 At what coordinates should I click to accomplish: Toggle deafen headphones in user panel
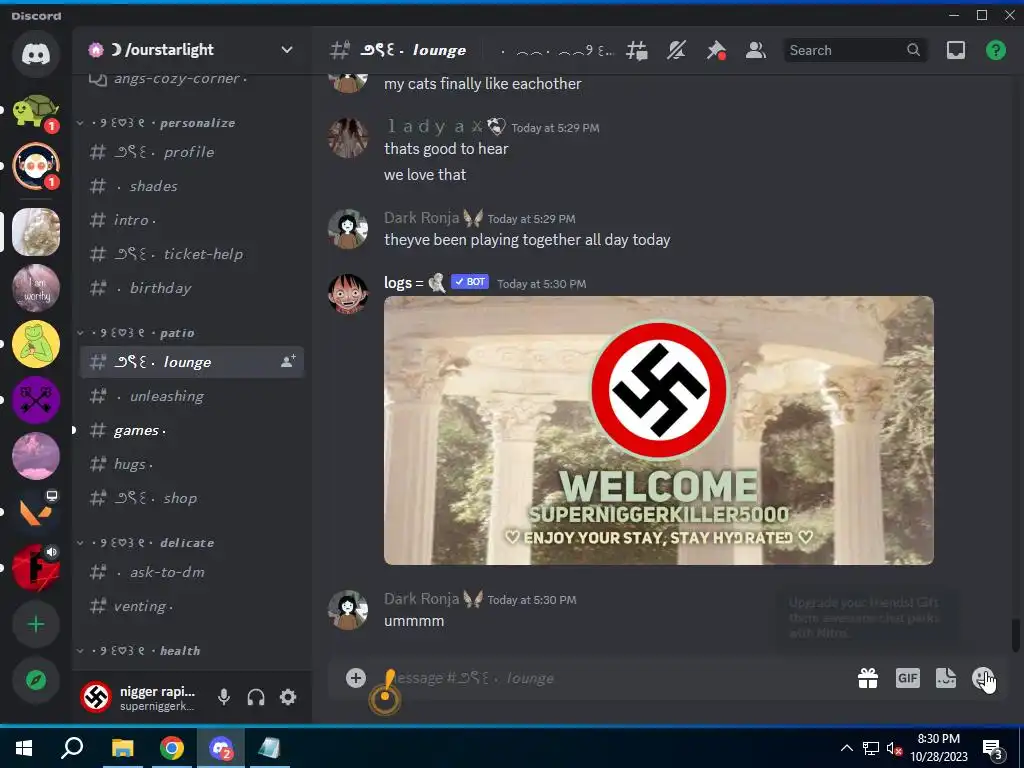(256, 697)
